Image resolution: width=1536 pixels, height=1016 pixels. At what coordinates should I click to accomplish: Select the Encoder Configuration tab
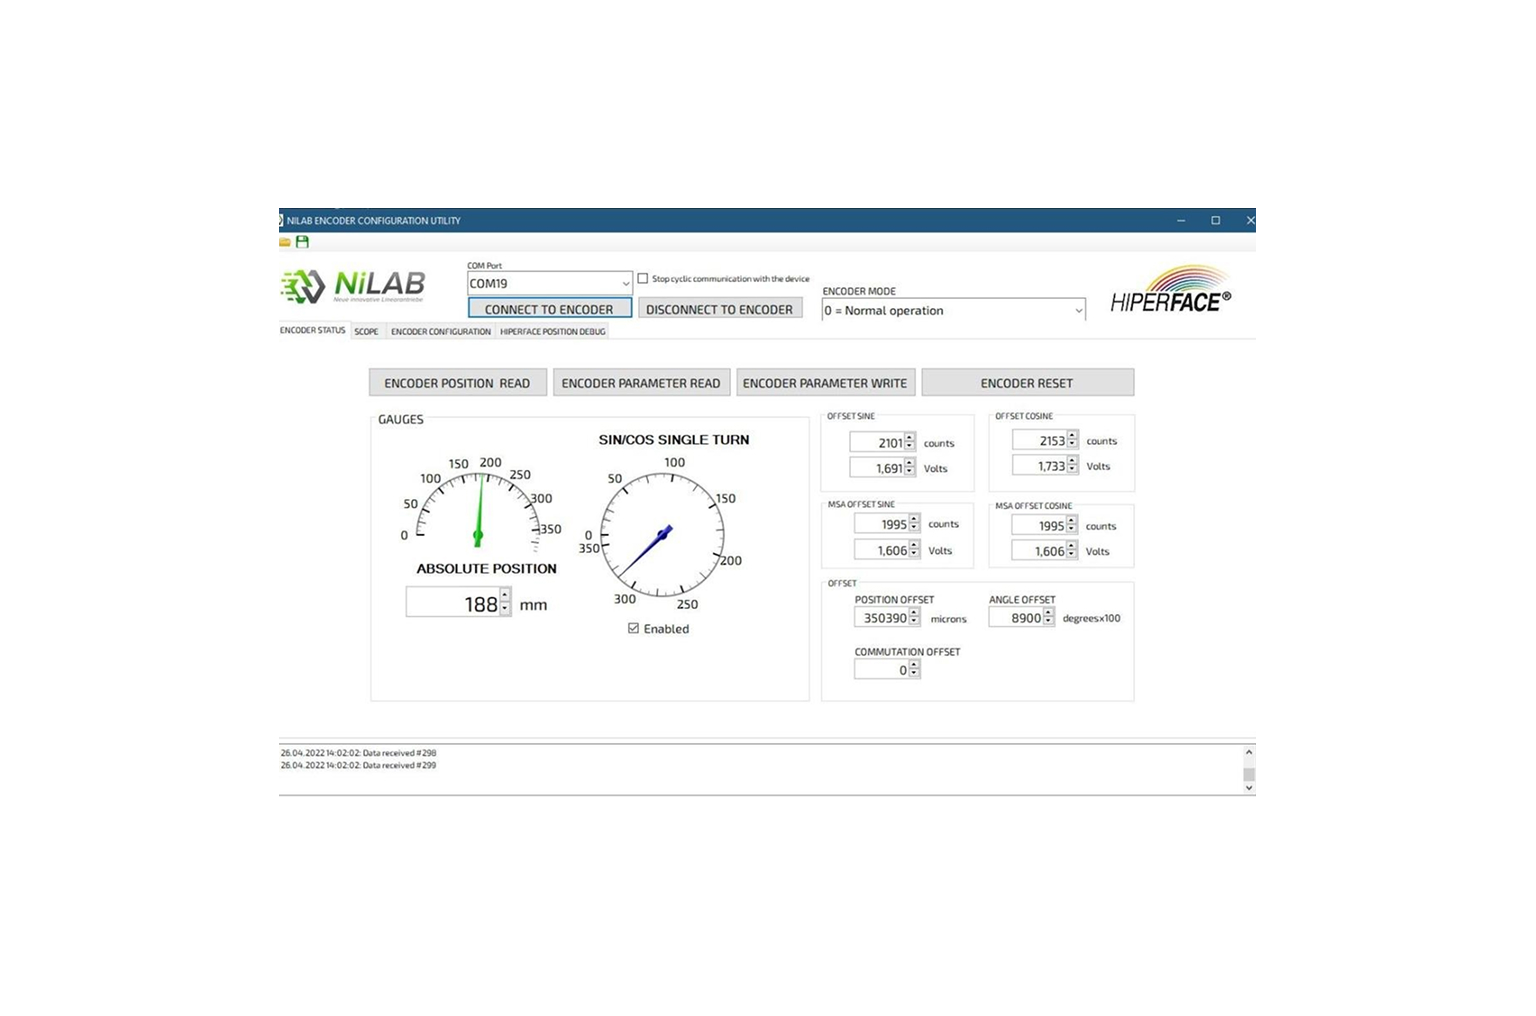pyautogui.click(x=440, y=331)
